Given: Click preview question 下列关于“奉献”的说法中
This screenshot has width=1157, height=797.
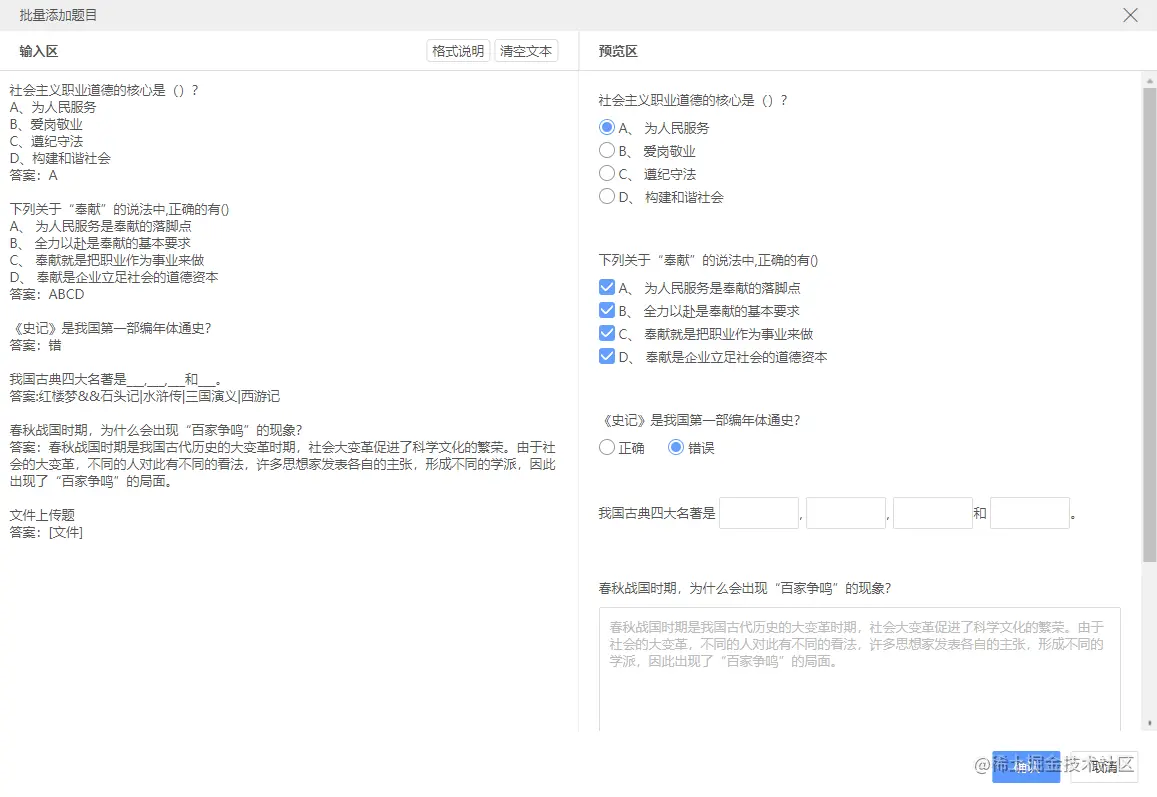Looking at the screenshot, I should point(708,260).
